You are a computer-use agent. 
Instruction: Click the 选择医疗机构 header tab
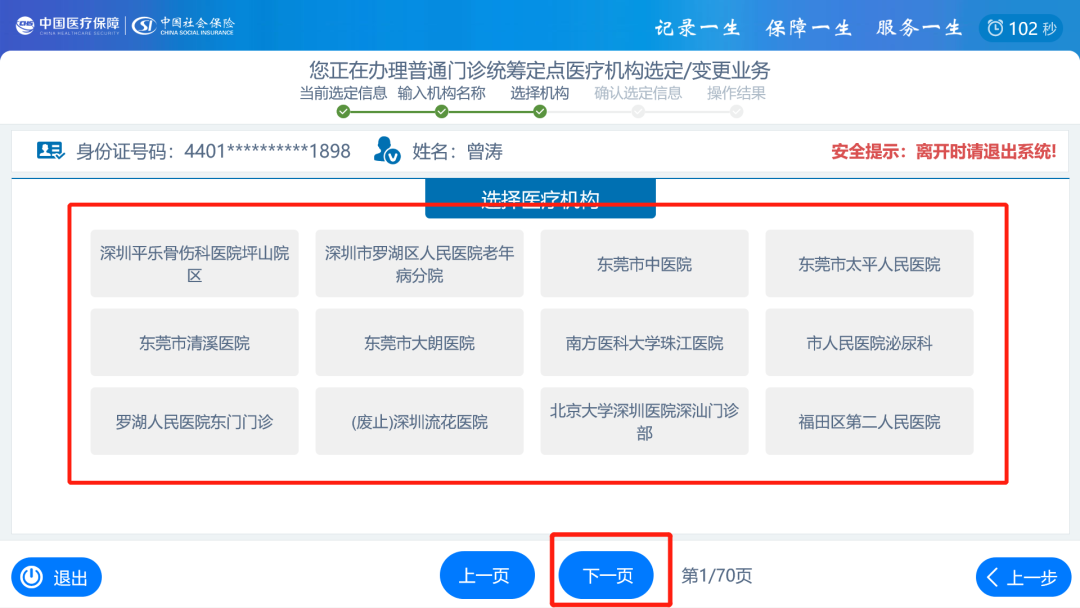coord(540,197)
